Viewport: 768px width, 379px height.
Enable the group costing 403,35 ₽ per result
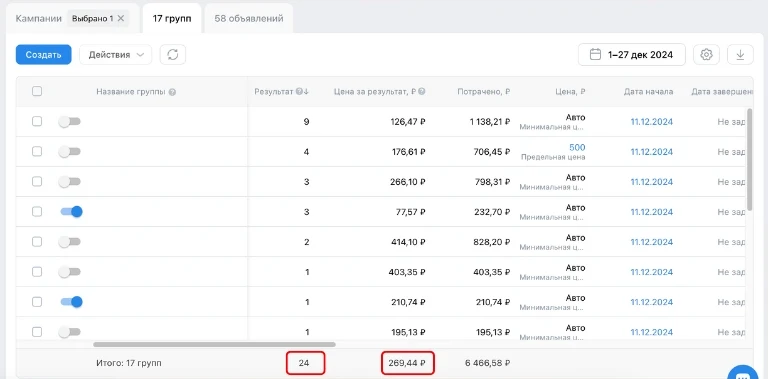(70, 272)
